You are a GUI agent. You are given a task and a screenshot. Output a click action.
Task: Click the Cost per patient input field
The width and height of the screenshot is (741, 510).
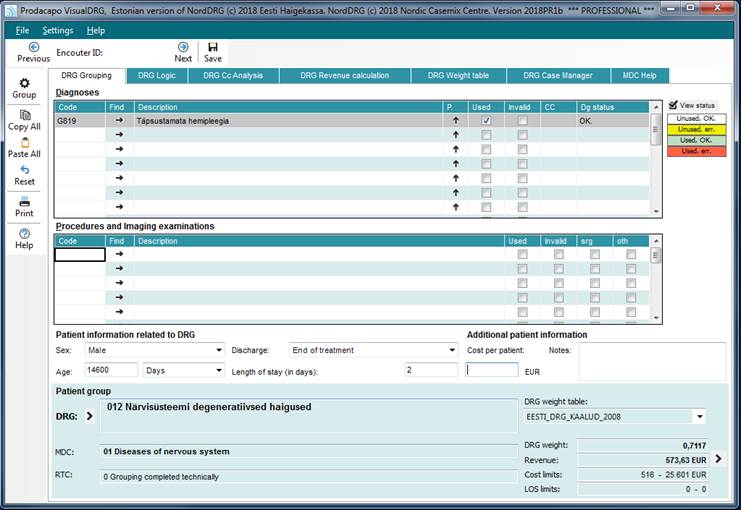(492, 369)
